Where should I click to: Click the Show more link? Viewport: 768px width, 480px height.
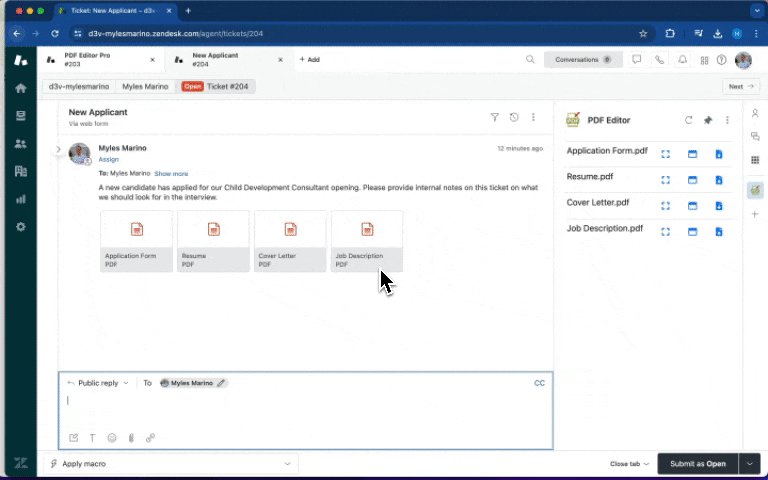pyautogui.click(x=170, y=173)
